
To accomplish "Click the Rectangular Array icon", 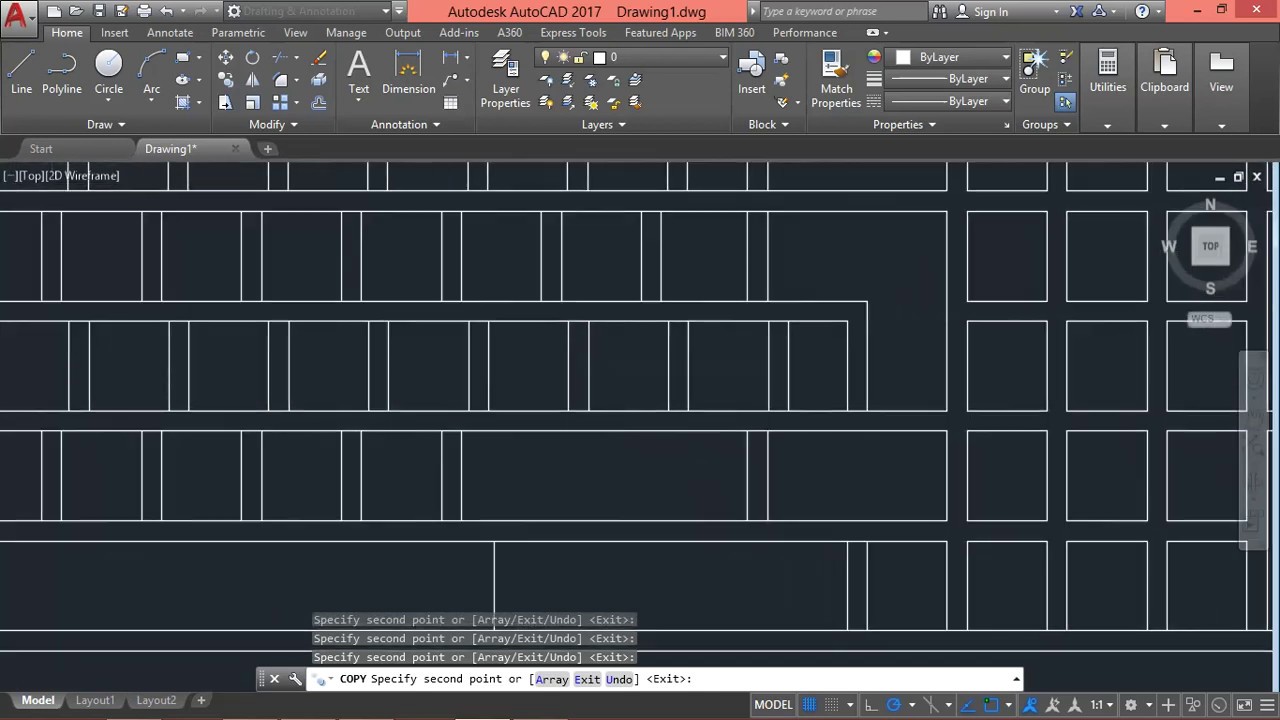I will click(x=280, y=102).
